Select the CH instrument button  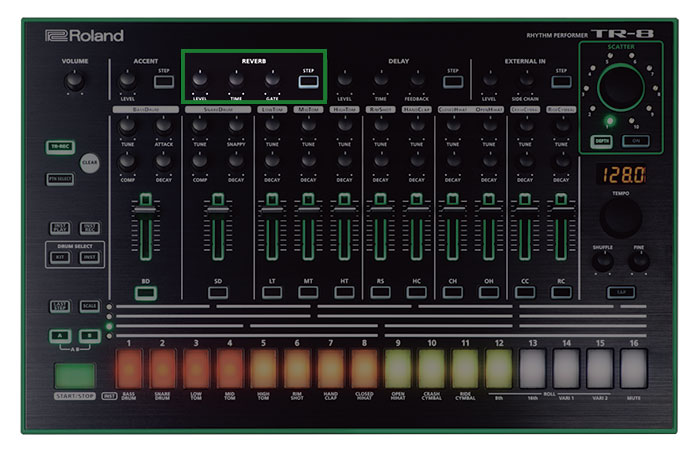pos(453,293)
